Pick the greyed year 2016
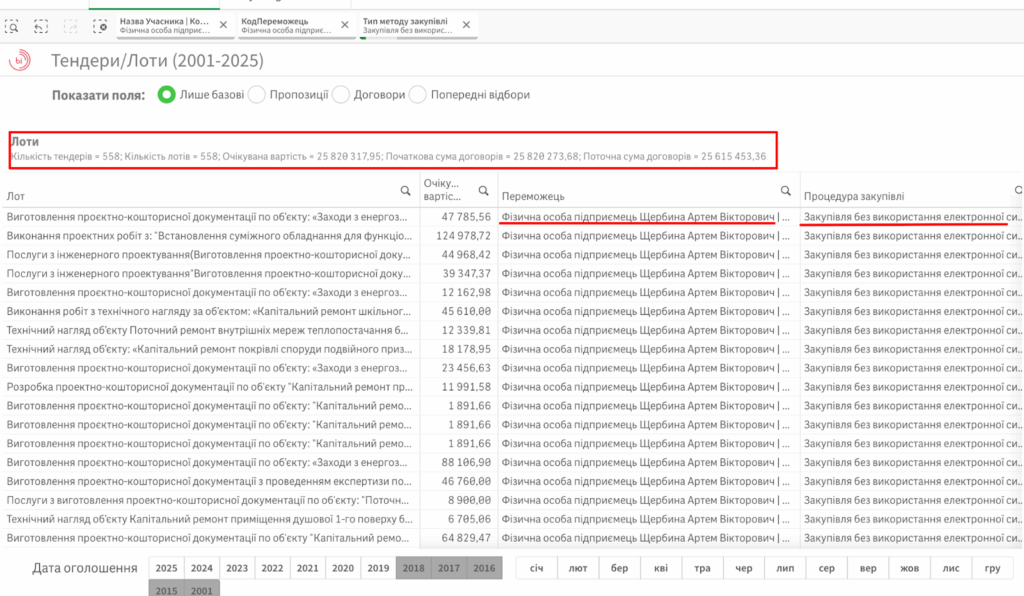This screenshot has width=1024, height=596. click(x=484, y=568)
